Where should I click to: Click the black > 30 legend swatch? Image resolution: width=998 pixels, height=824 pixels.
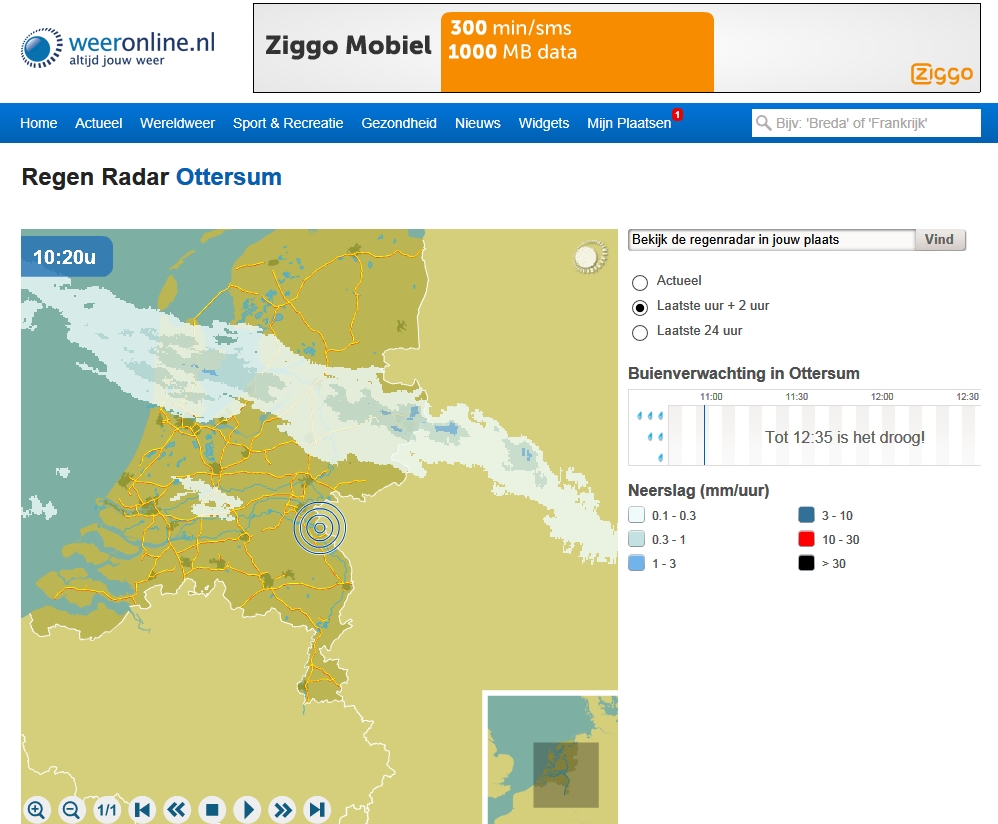pyautogui.click(x=806, y=563)
